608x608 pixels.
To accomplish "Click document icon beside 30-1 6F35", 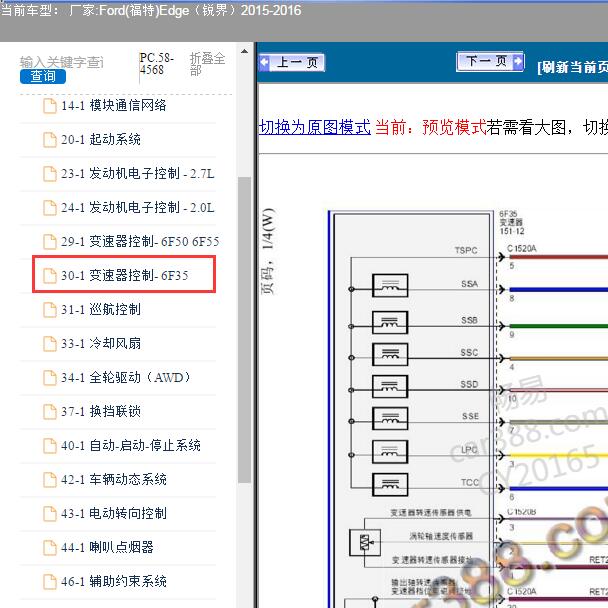I will coord(50,276).
